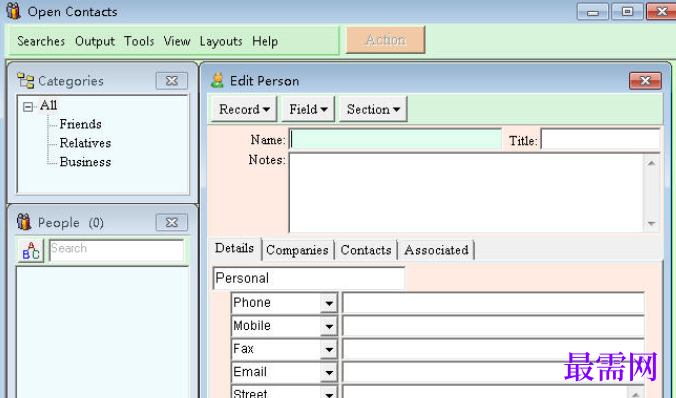The height and width of the screenshot is (398, 676).
Task: Click the Action button
Action: click(x=385, y=40)
